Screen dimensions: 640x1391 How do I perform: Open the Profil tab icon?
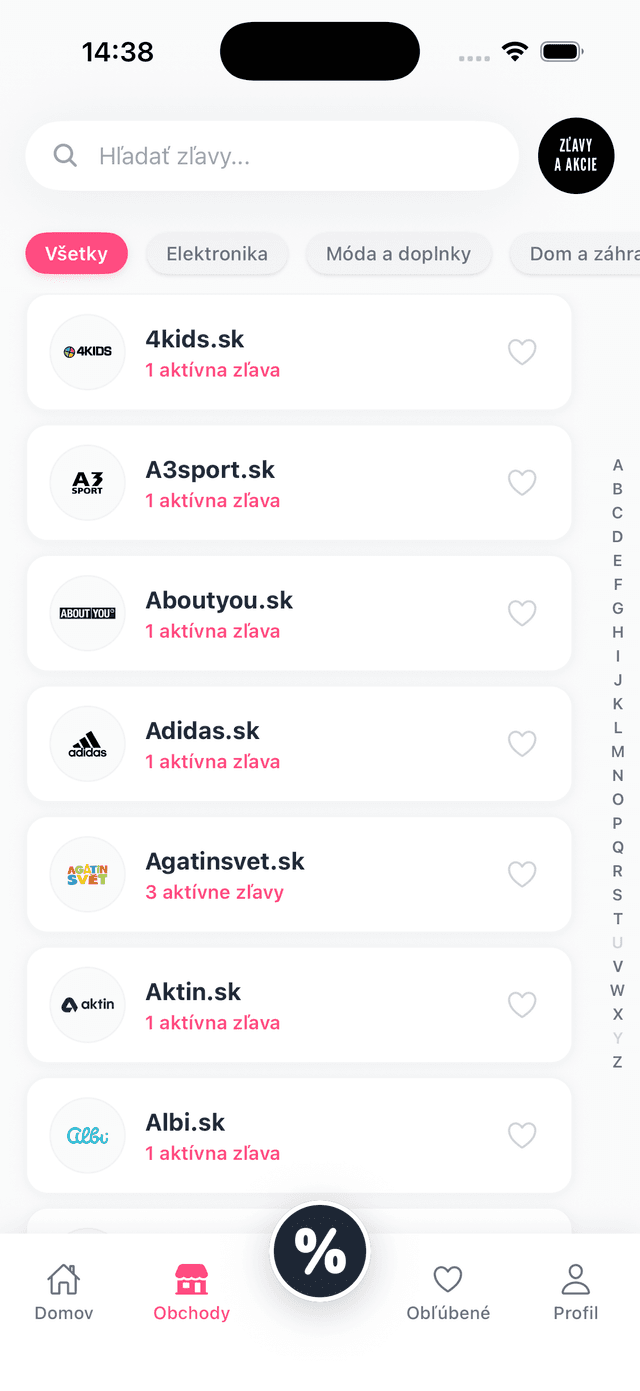(x=576, y=1279)
